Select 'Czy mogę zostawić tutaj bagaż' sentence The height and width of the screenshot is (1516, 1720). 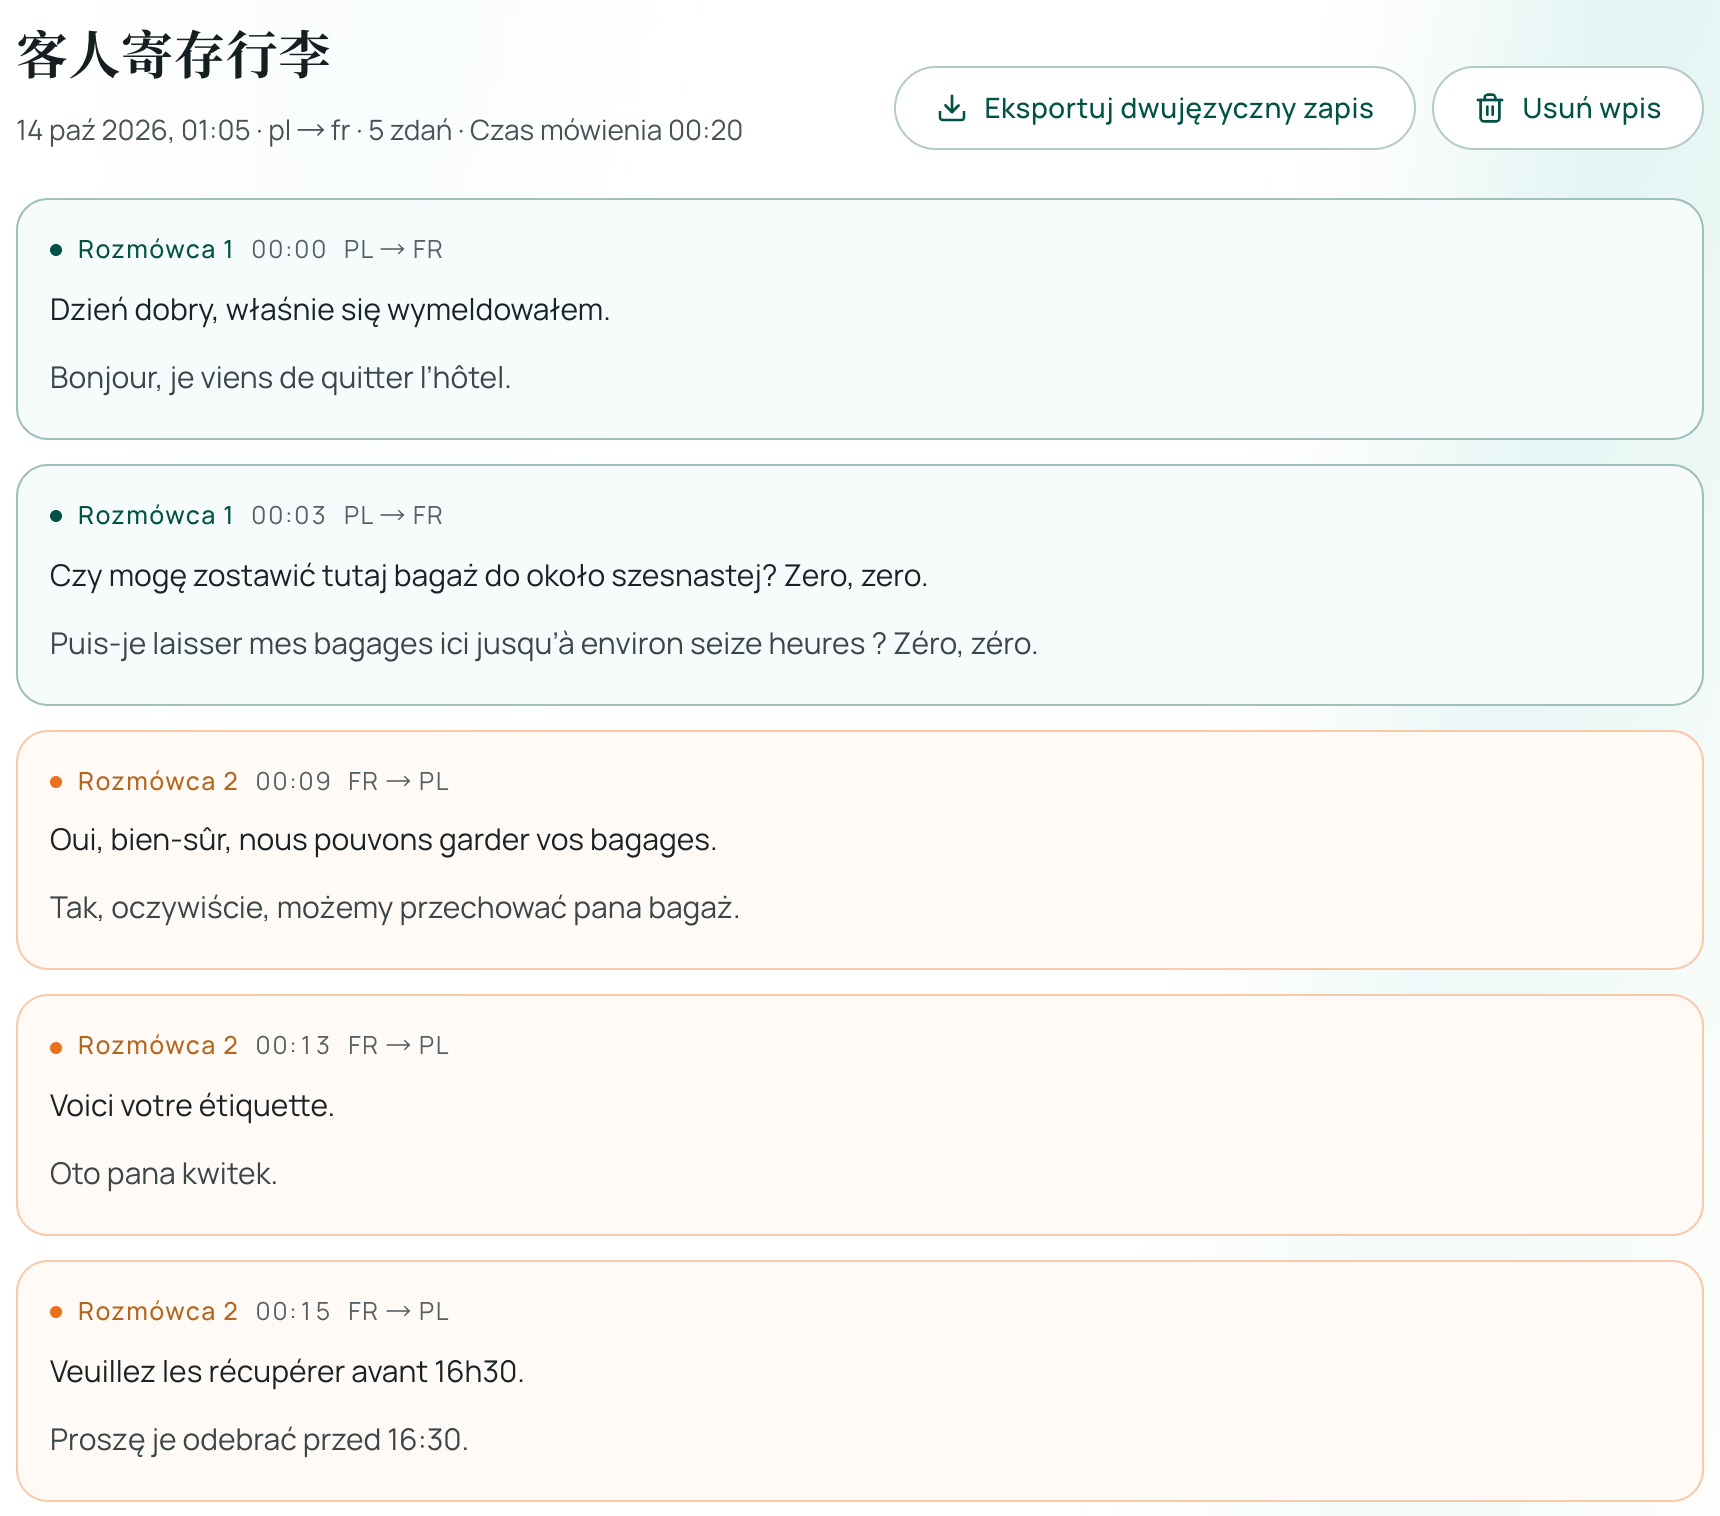click(x=489, y=576)
